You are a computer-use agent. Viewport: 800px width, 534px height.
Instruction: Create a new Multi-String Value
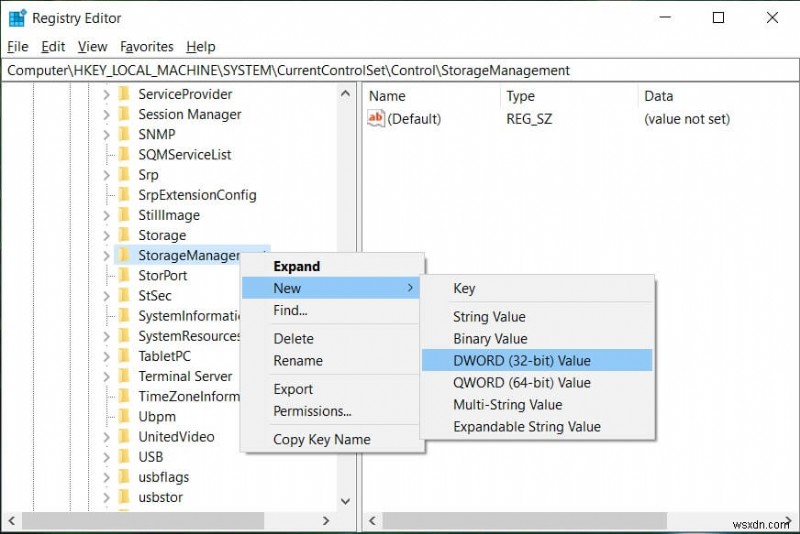point(537,404)
